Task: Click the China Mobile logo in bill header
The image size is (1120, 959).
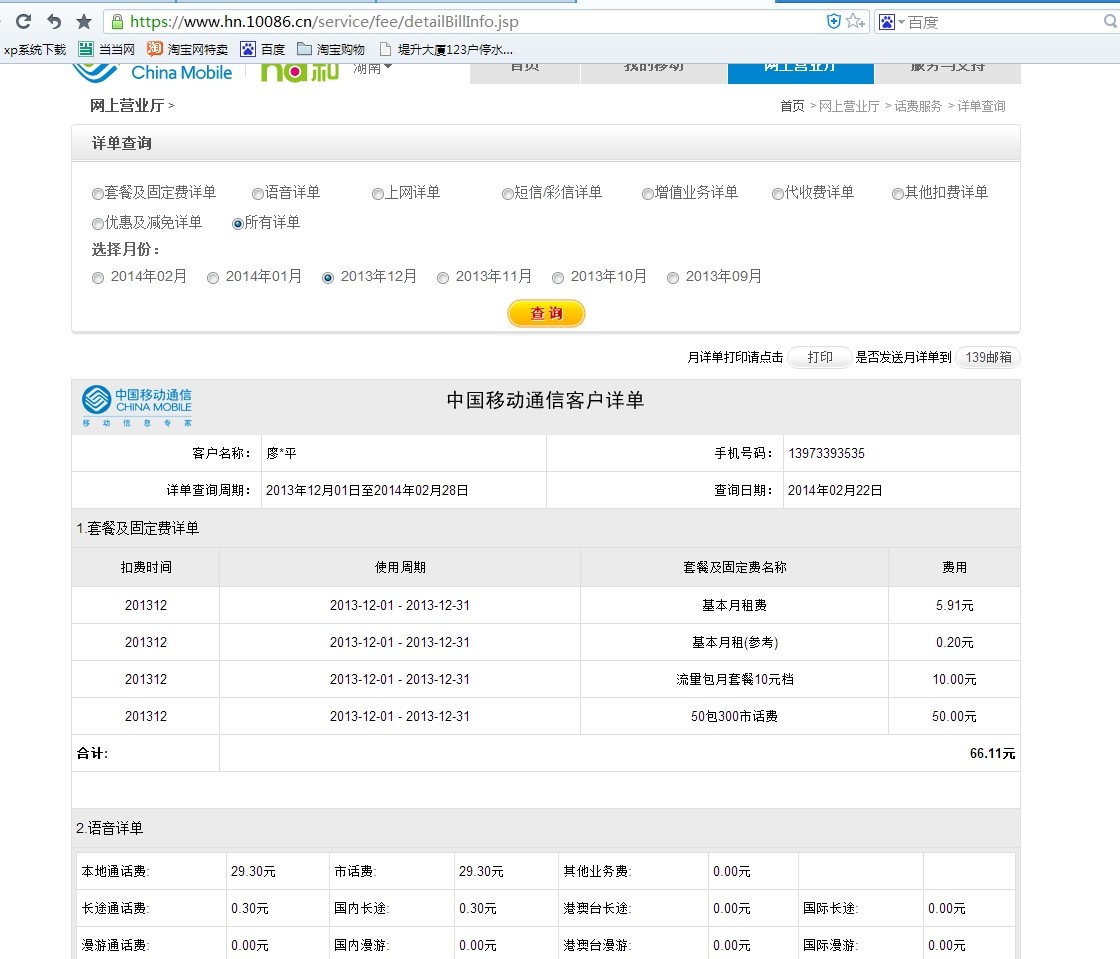Action: [137, 406]
